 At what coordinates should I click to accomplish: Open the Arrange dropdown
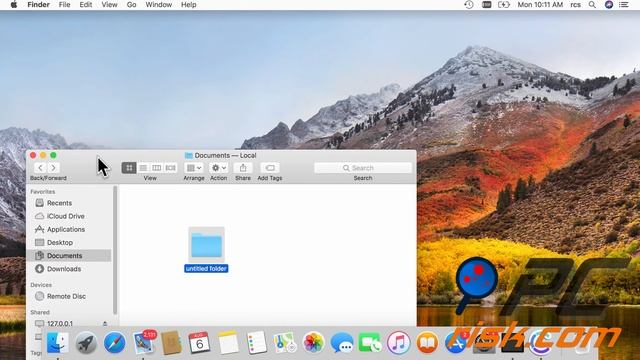(x=194, y=168)
